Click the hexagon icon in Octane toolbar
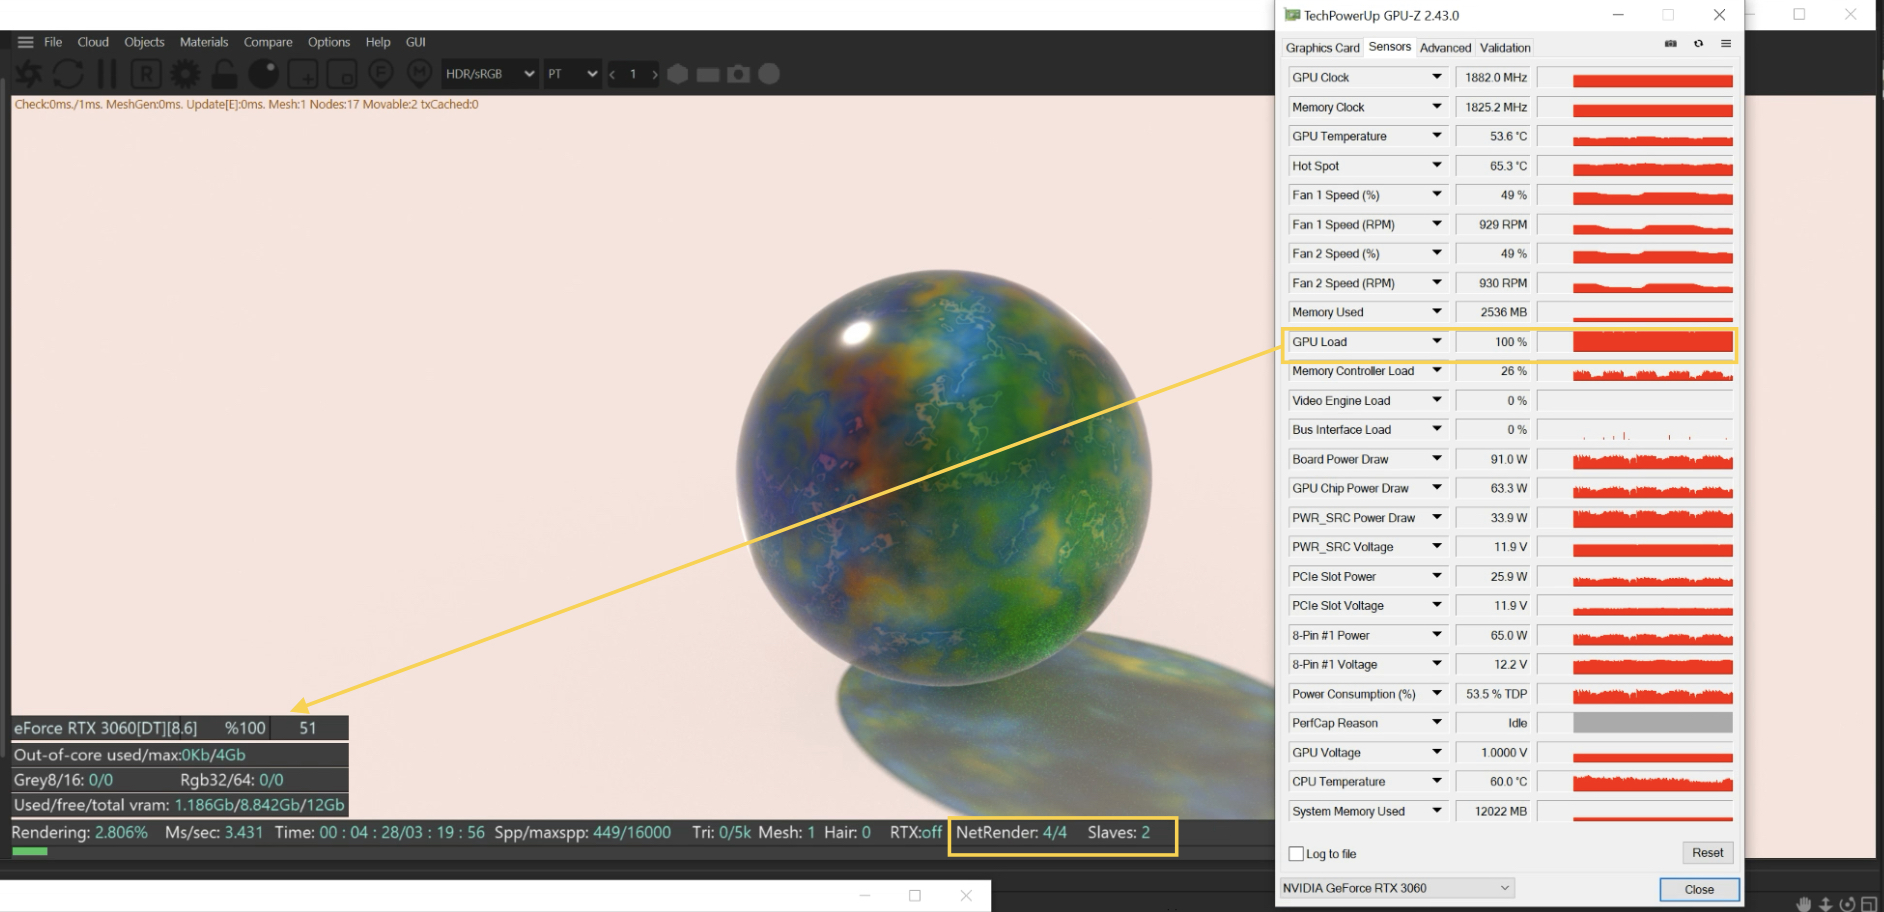The width and height of the screenshot is (1884, 912). tap(678, 74)
